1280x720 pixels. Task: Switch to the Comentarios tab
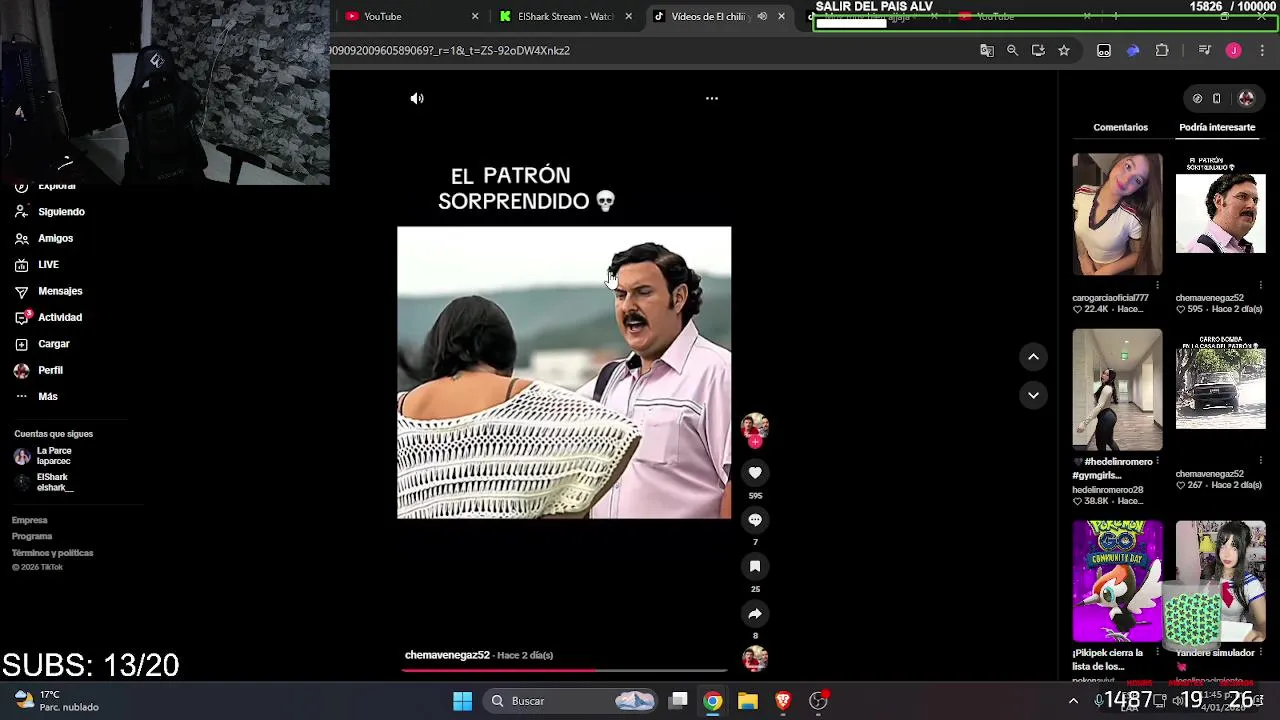pyautogui.click(x=1120, y=127)
